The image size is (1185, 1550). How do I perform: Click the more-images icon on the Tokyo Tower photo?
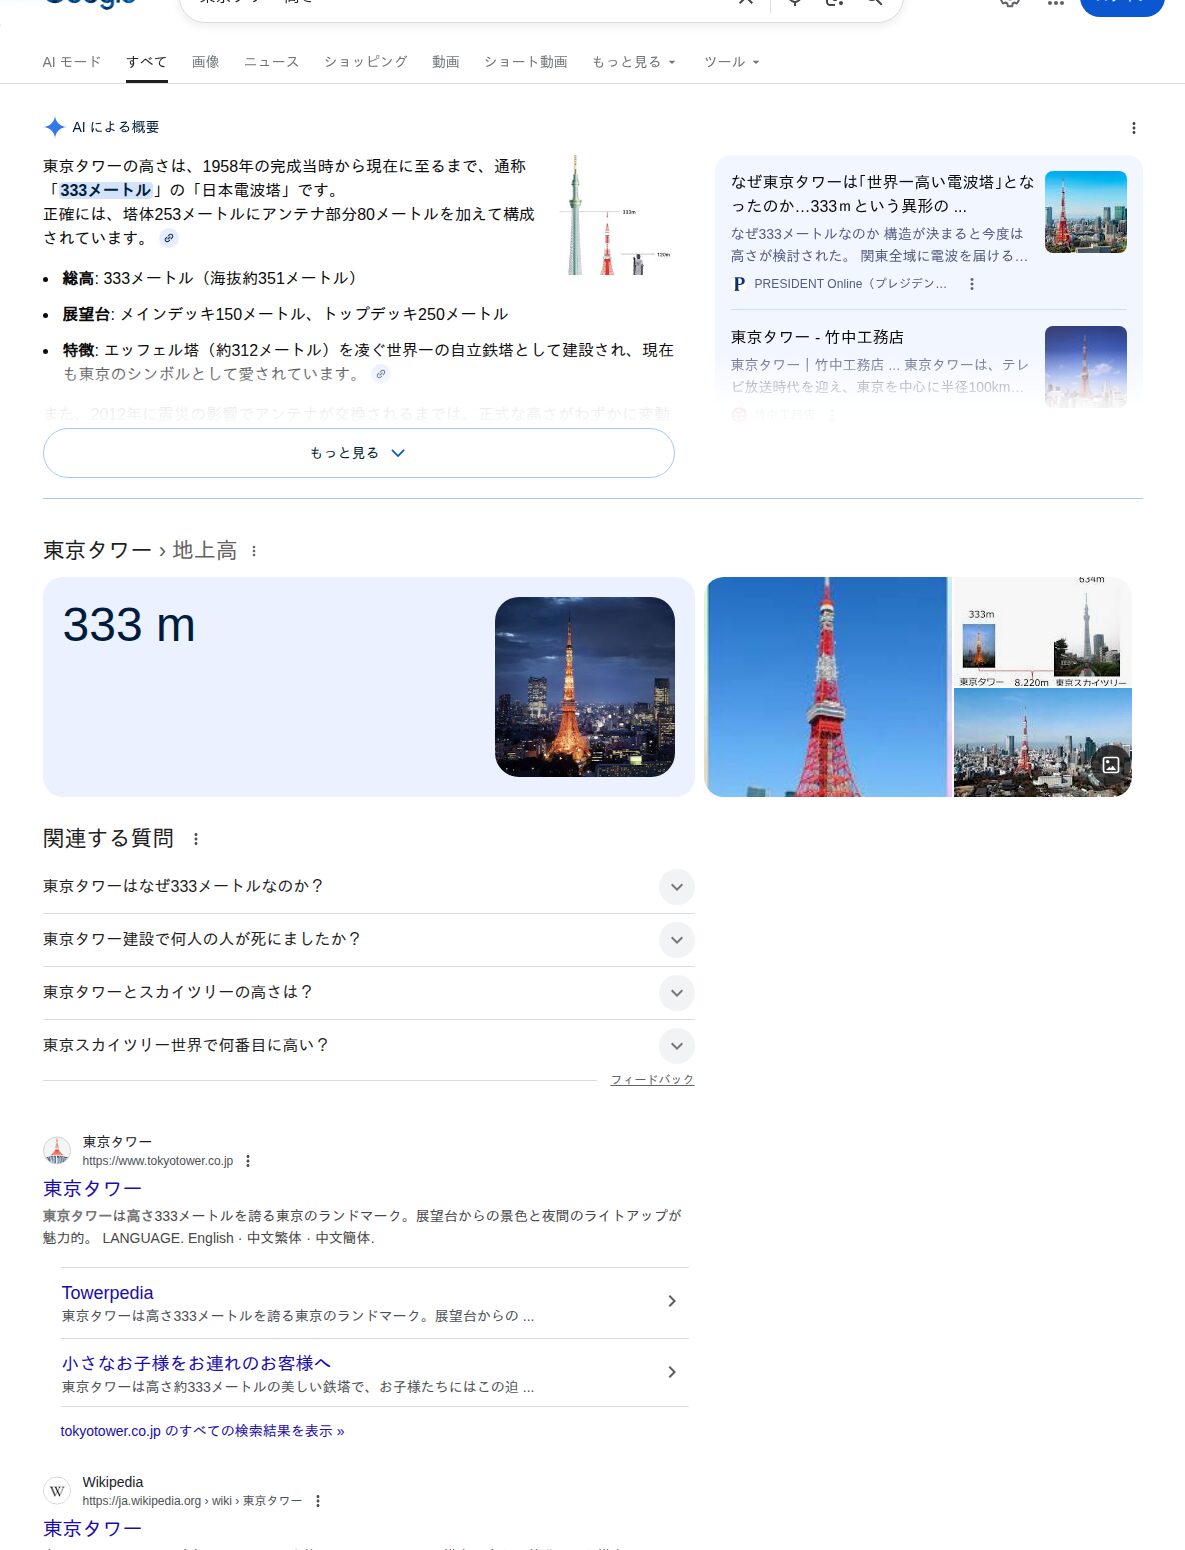[x=1111, y=764]
